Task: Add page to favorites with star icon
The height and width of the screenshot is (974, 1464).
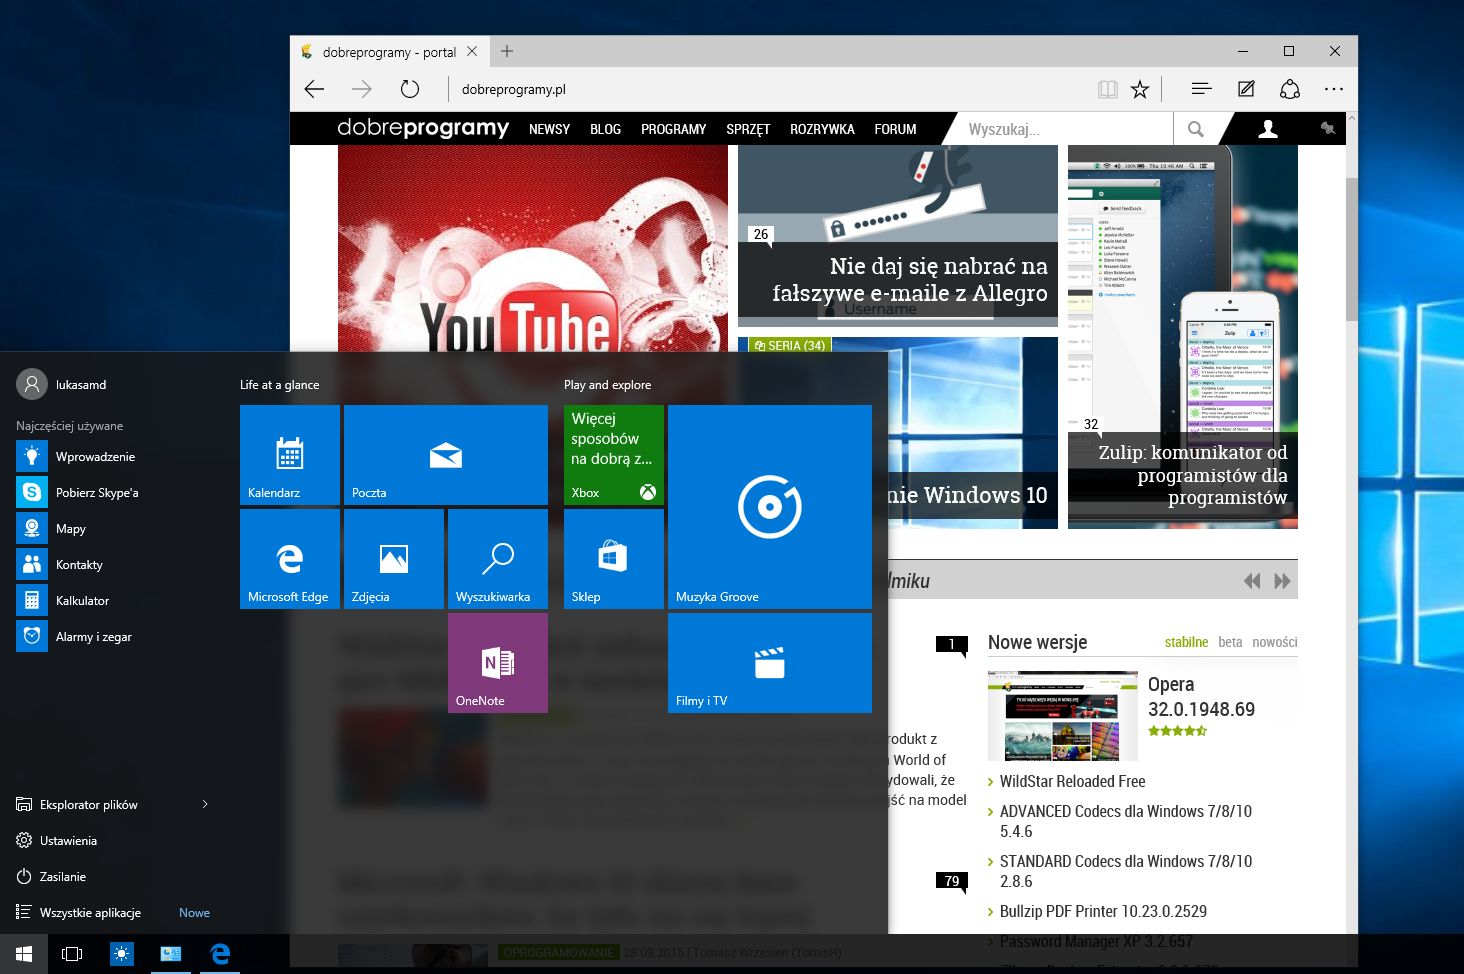Action: click(1140, 89)
